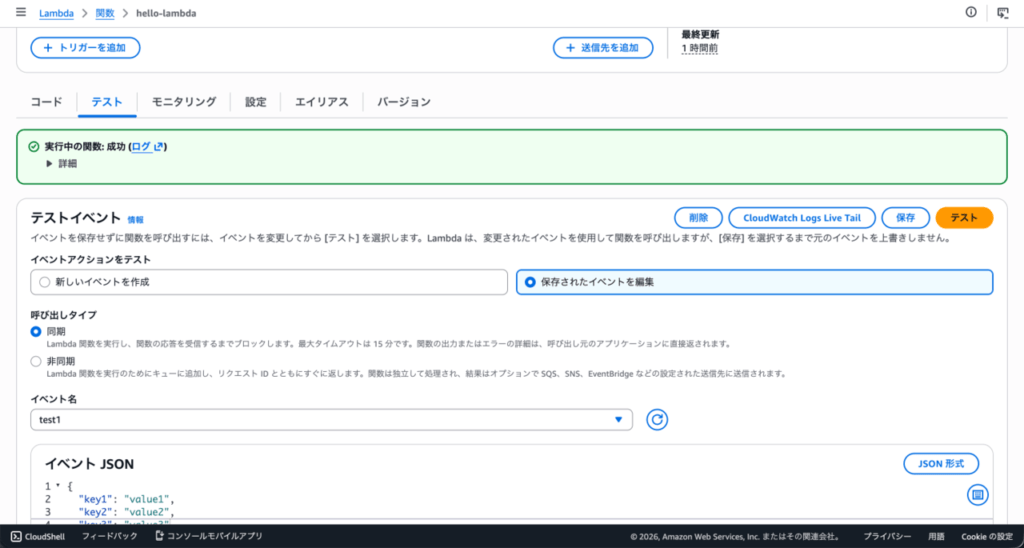The width and height of the screenshot is (1024, 548).
Task: Click the editor icon below the JSON format button
Action: (978, 495)
